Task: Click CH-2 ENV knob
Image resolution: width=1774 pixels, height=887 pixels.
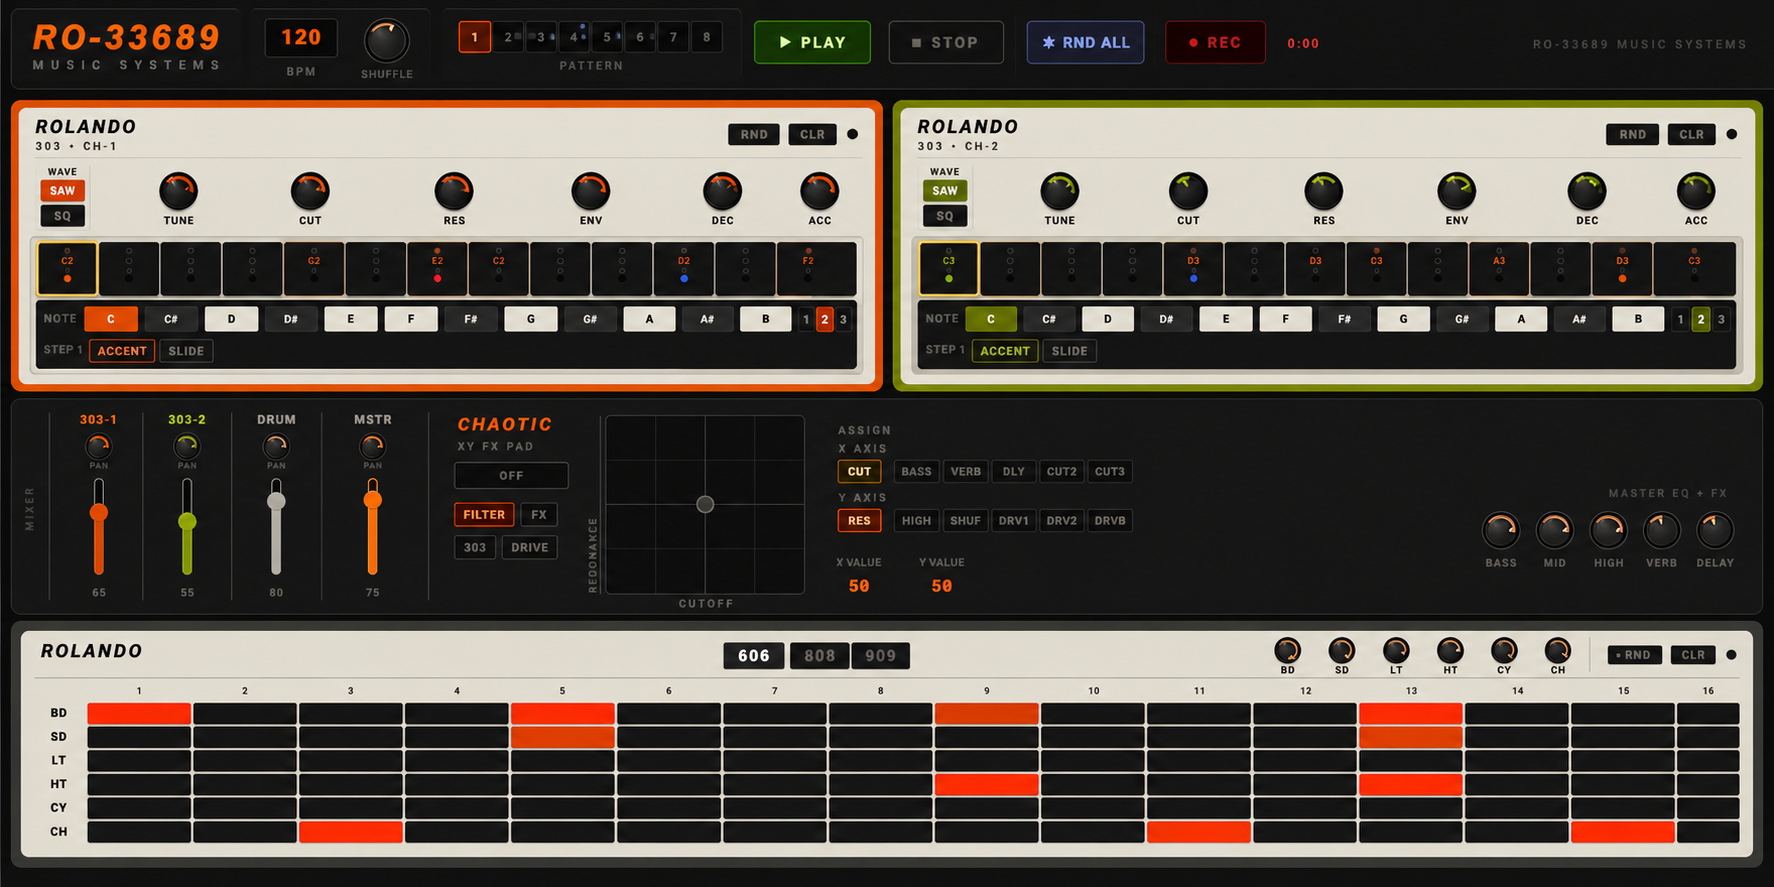Action: (1457, 191)
